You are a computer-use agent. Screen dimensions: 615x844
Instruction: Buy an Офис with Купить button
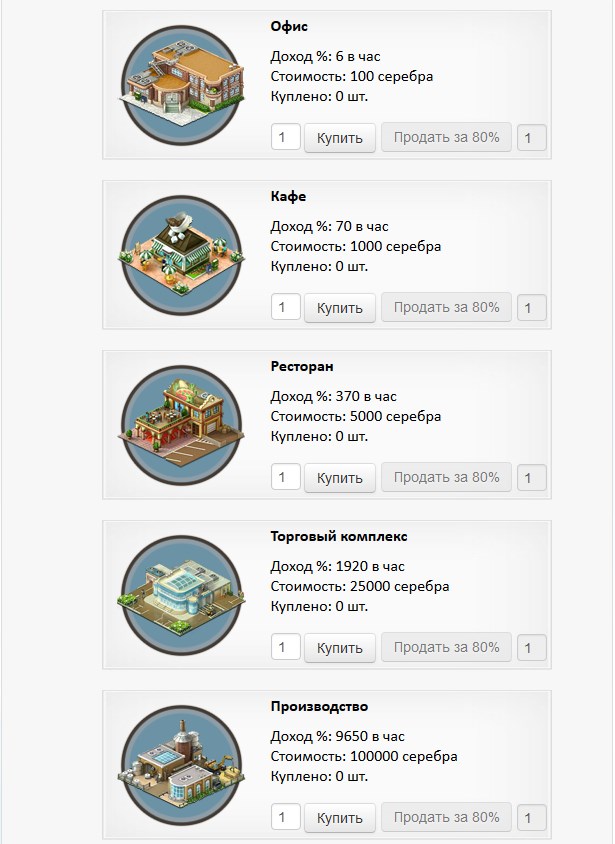[340, 138]
